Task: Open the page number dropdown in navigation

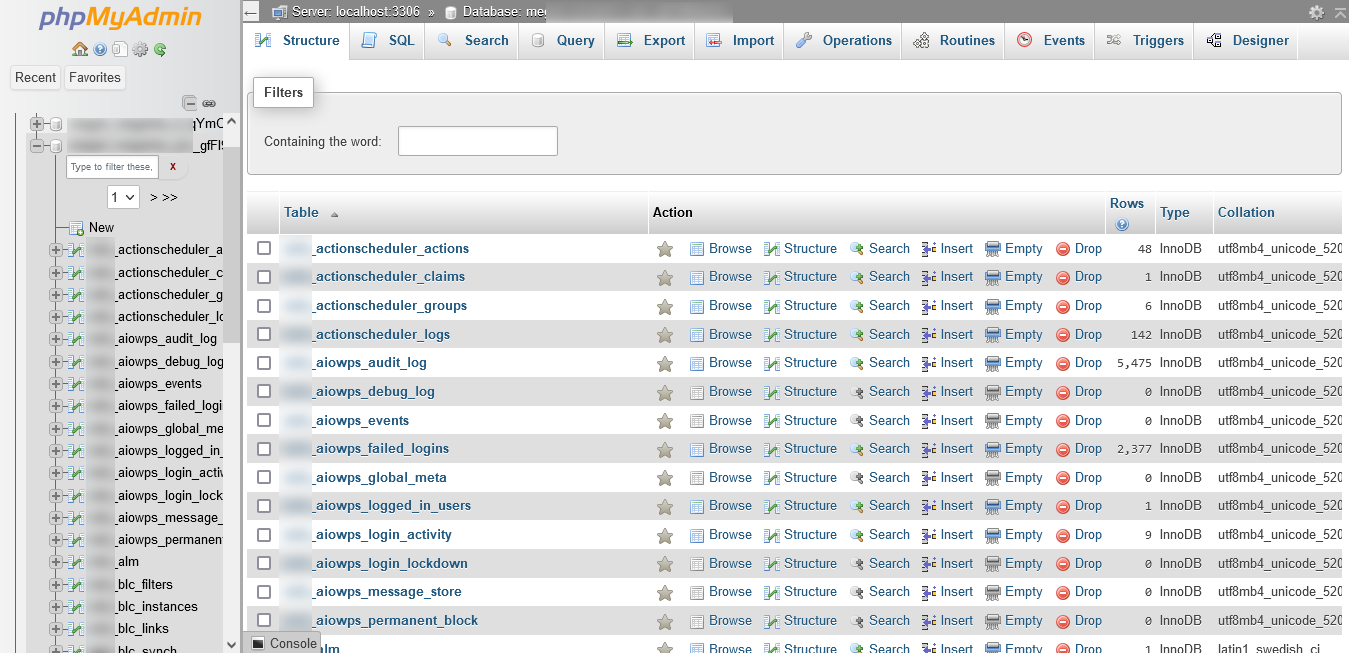Action: (x=123, y=197)
